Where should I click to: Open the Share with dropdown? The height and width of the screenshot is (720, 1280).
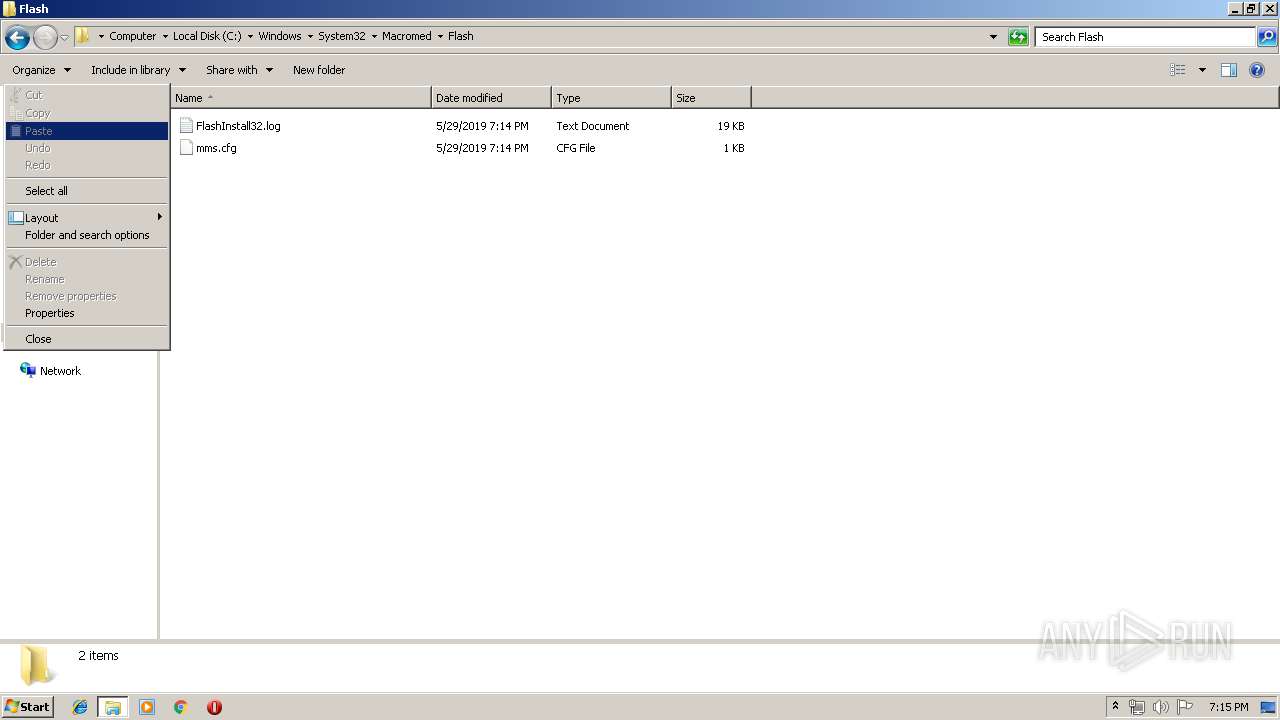(x=239, y=70)
